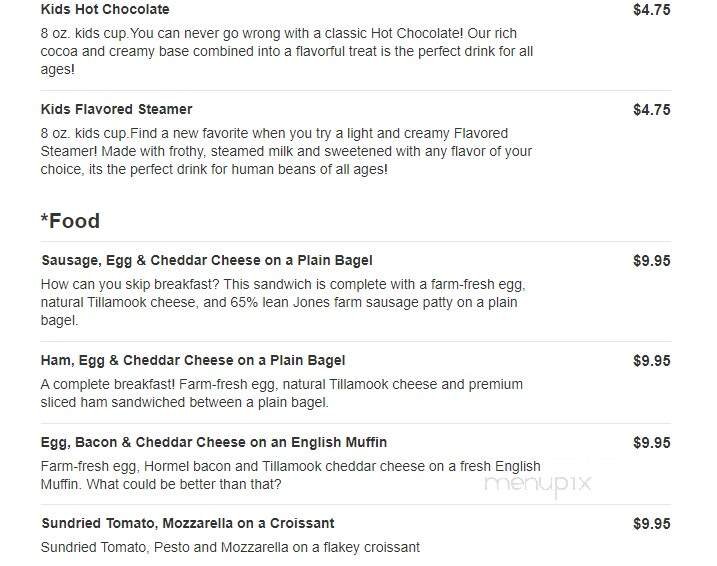Click the flakey croissant description line
The image size is (717, 566).
230,547
